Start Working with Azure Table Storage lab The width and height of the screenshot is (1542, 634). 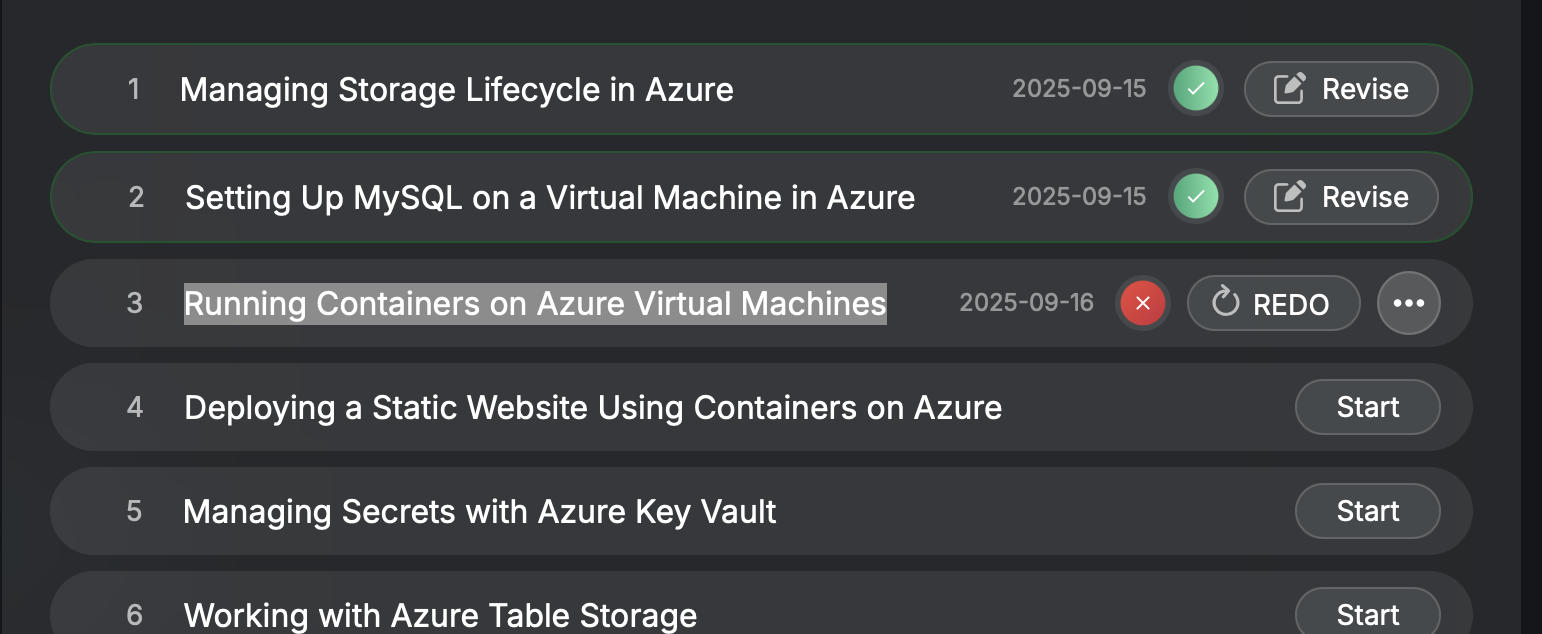click(x=1368, y=613)
